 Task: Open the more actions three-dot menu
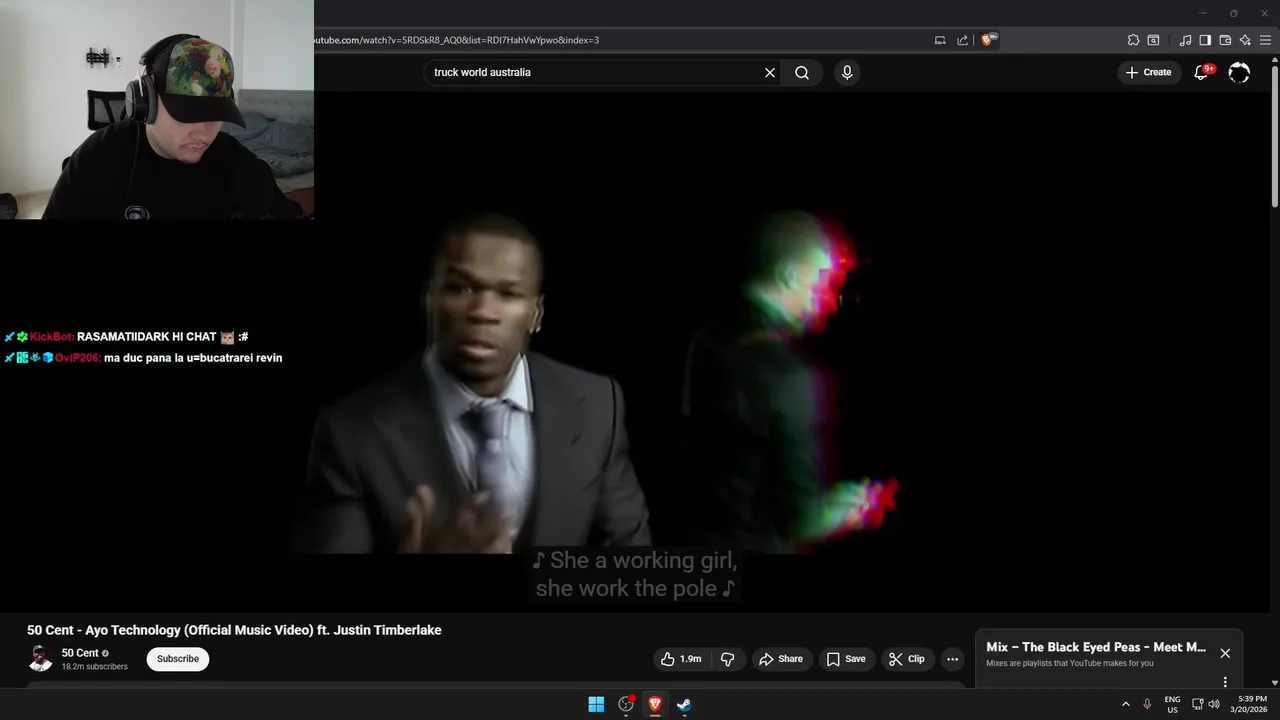pyautogui.click(x=953, y=659)
